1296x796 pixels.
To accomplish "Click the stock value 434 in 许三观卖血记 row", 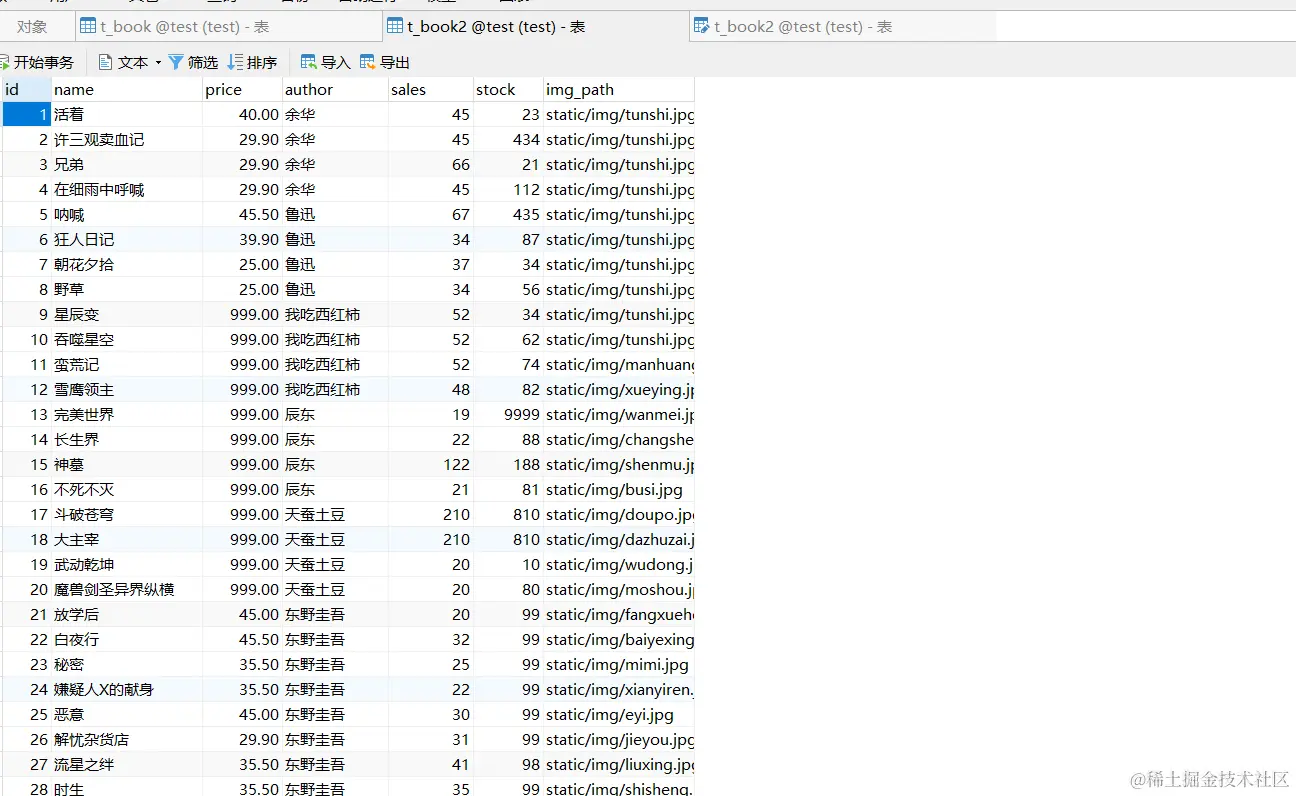I will tap(508, 139).
